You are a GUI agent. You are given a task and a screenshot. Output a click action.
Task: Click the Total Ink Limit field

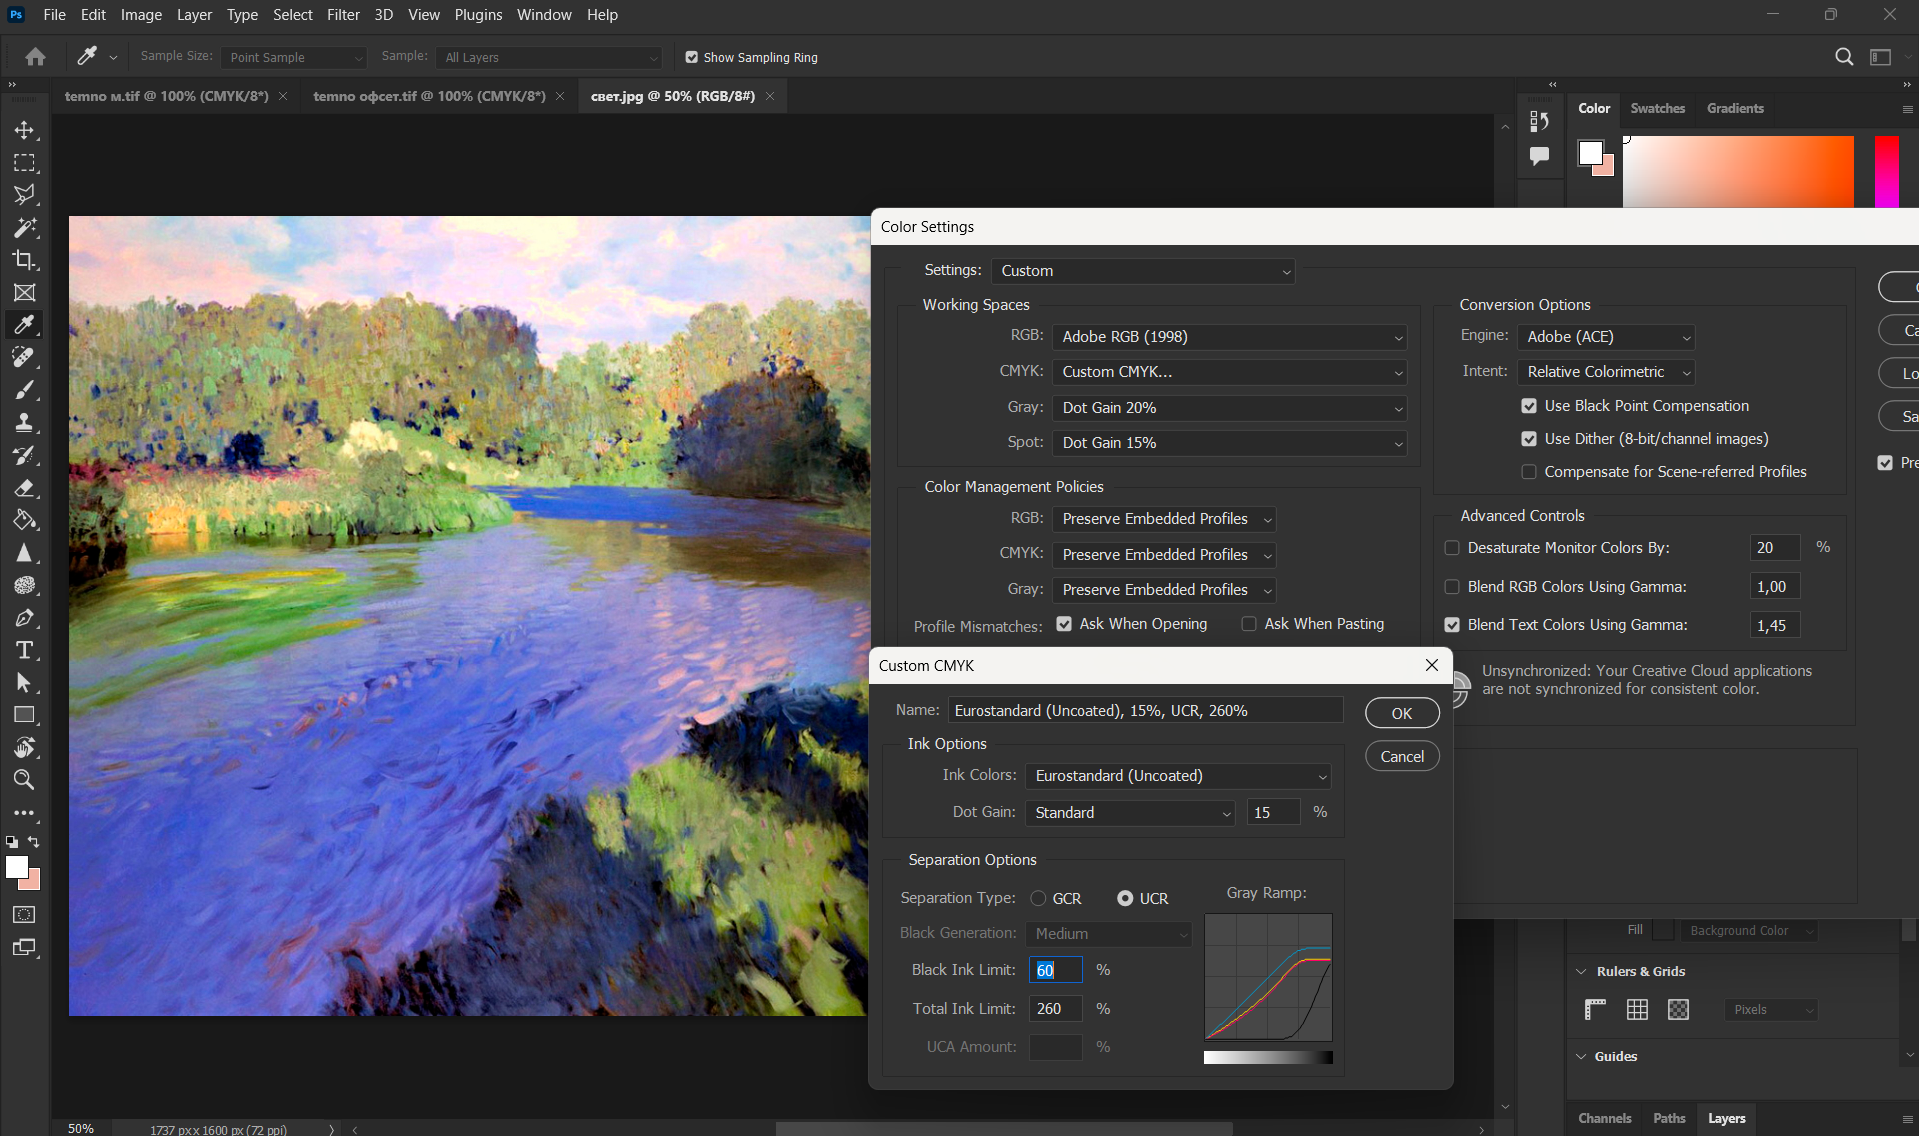pos(1055,1009)
